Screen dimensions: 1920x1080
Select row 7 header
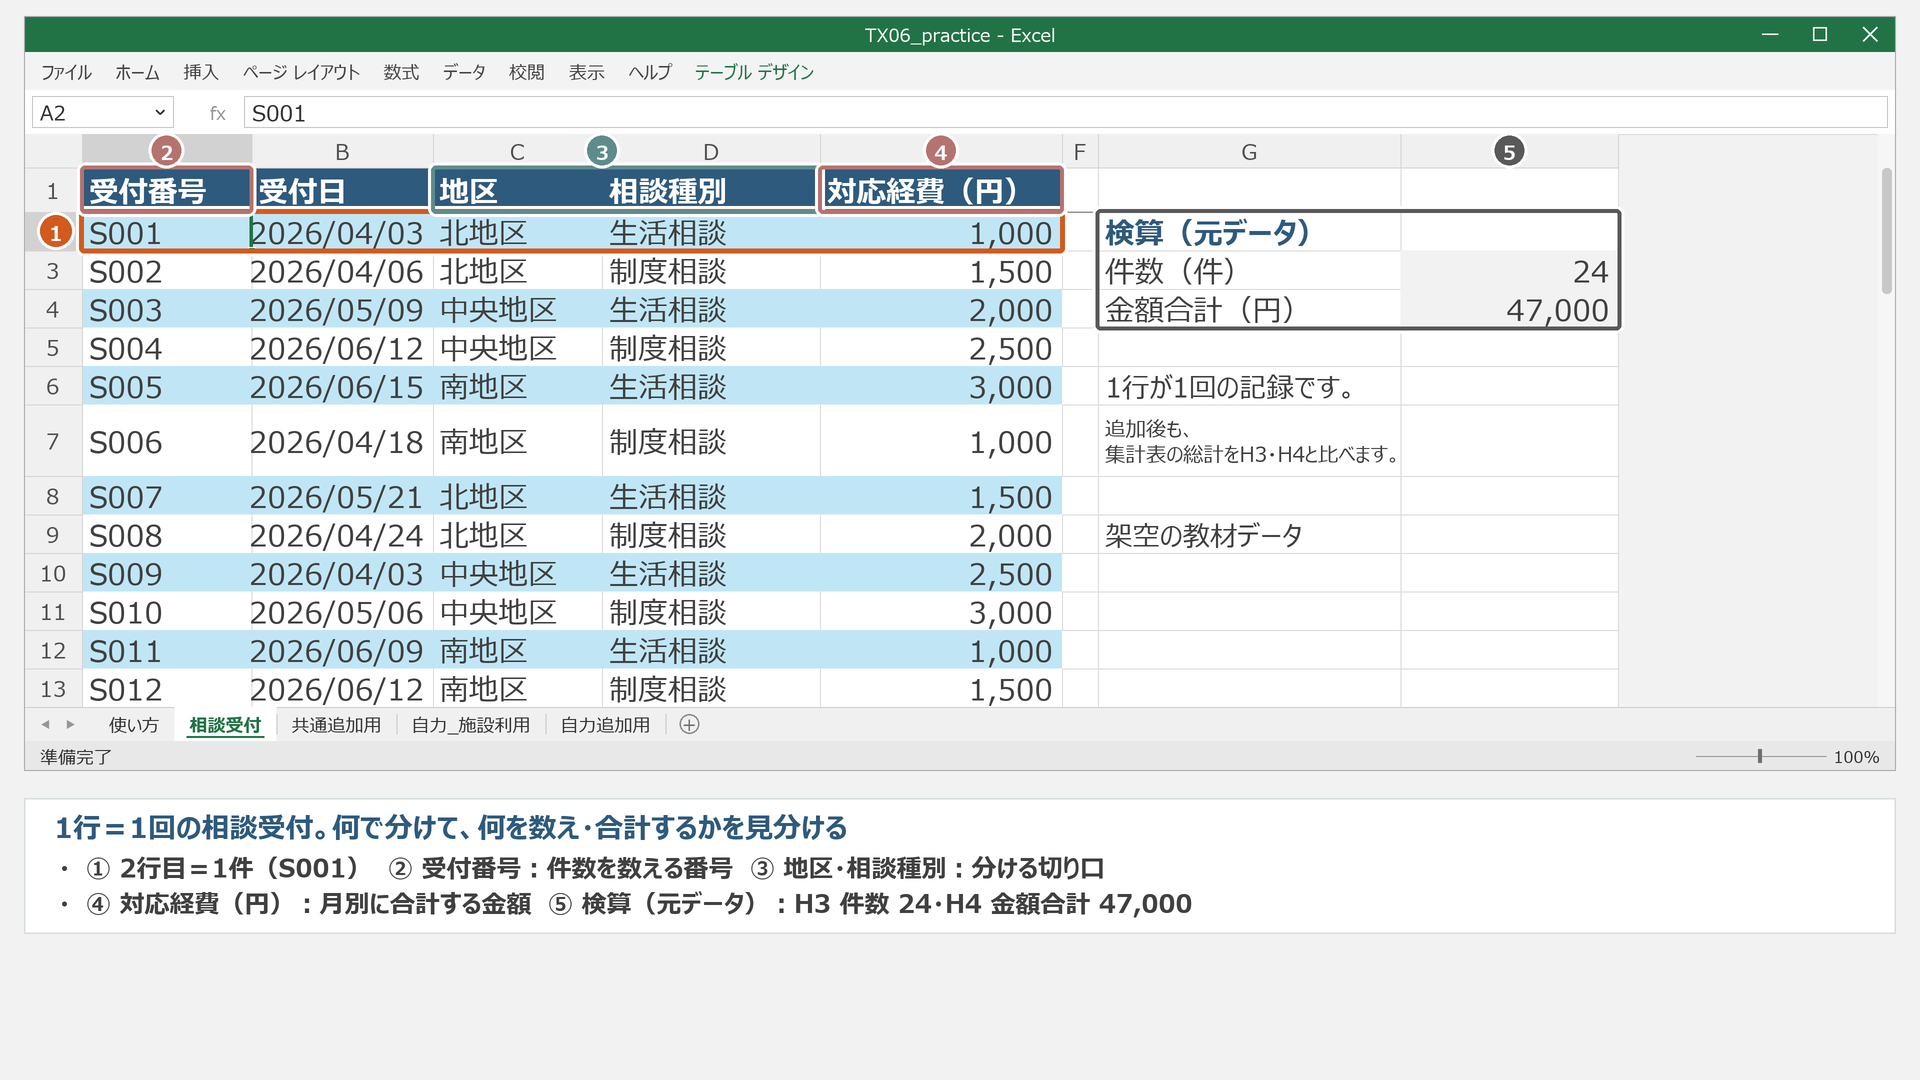pos(53,441)
